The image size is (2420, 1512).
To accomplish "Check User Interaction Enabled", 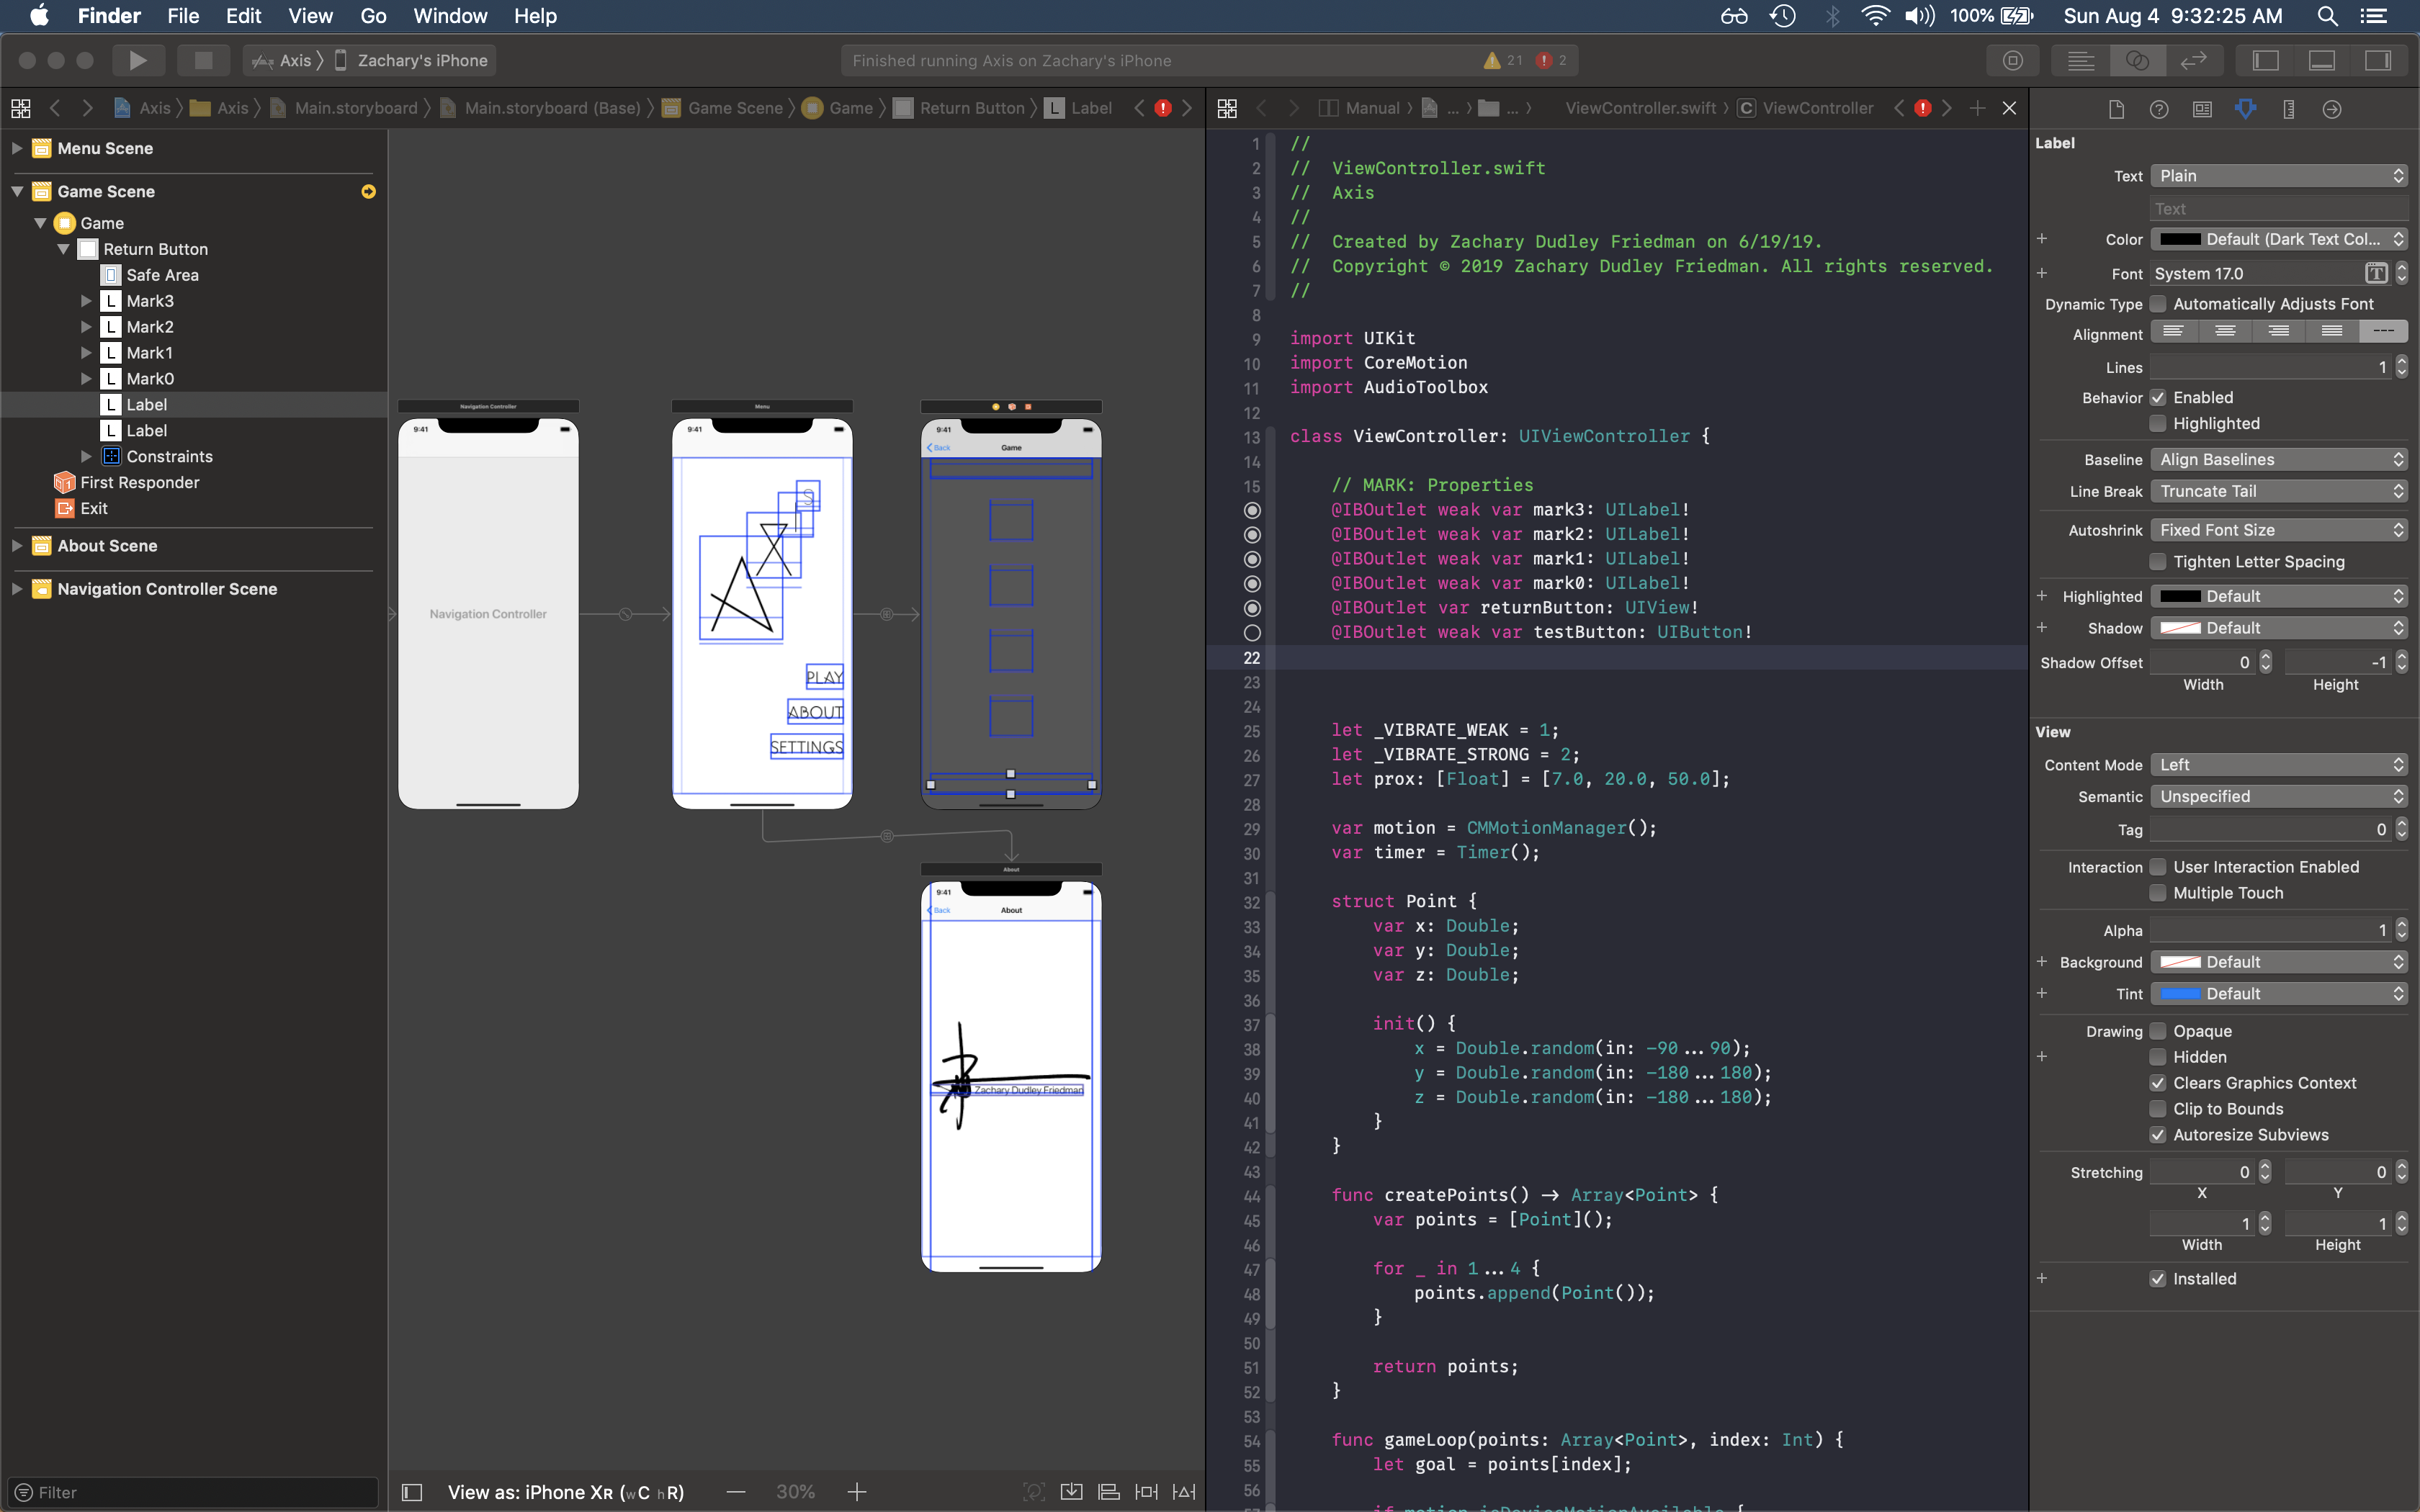I will 2158,867.
